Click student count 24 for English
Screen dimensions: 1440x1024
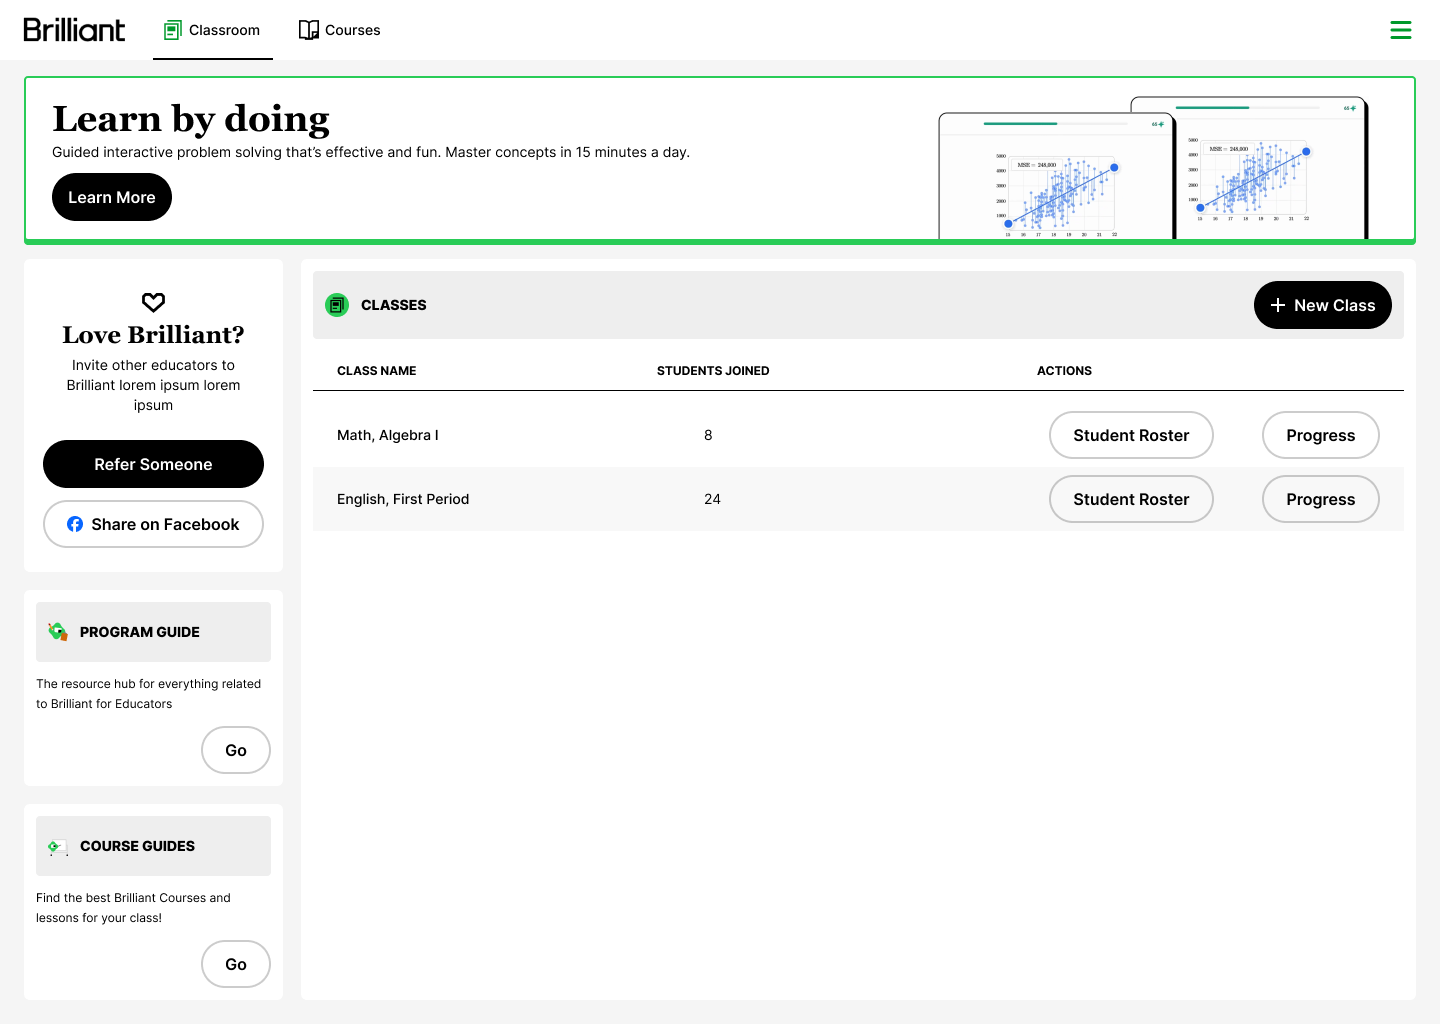712,499
